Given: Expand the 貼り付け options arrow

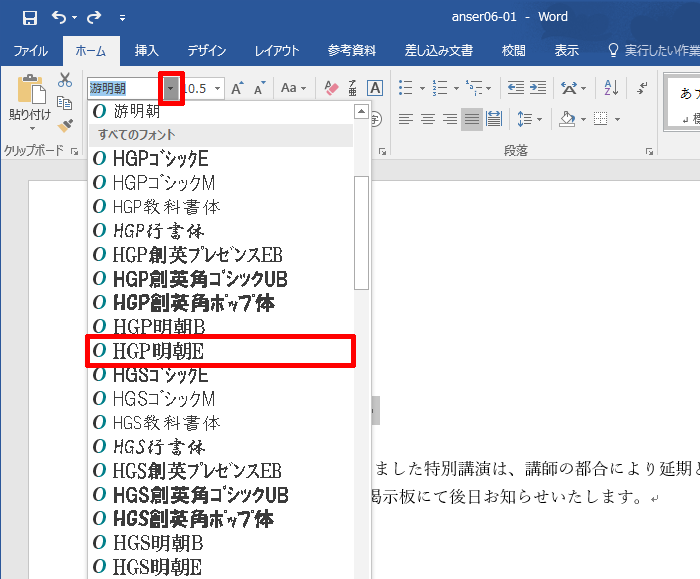Looking at the screenshot, I should tap(32, 129).
